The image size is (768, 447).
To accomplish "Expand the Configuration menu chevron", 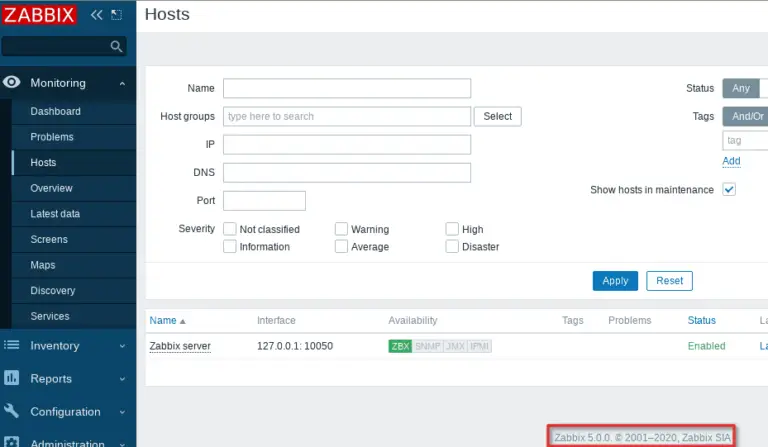I will 122,412.
